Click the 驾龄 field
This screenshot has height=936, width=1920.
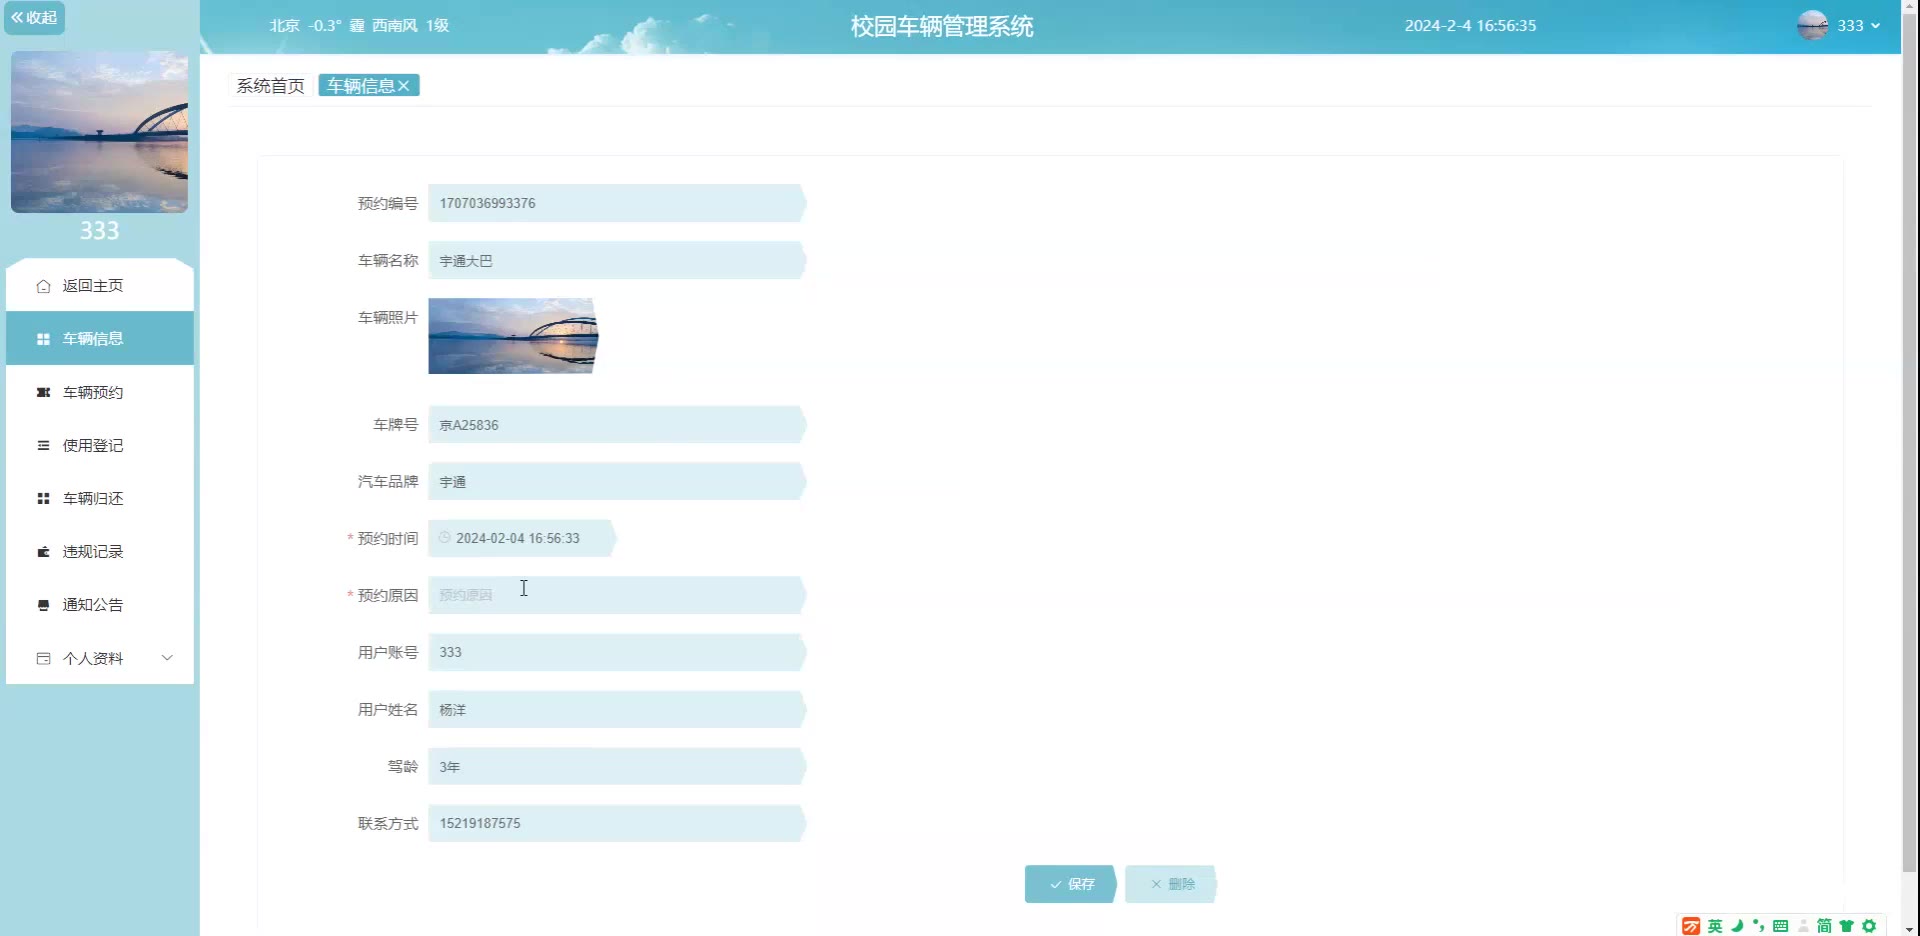(x=617, y=766)
